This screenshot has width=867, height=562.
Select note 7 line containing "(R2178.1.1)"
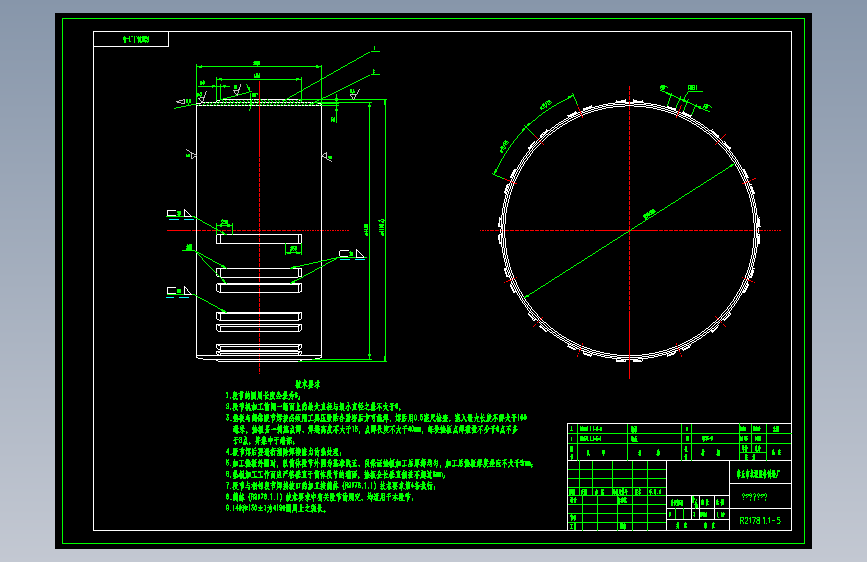pyautogui.click(x=331, y=486)
